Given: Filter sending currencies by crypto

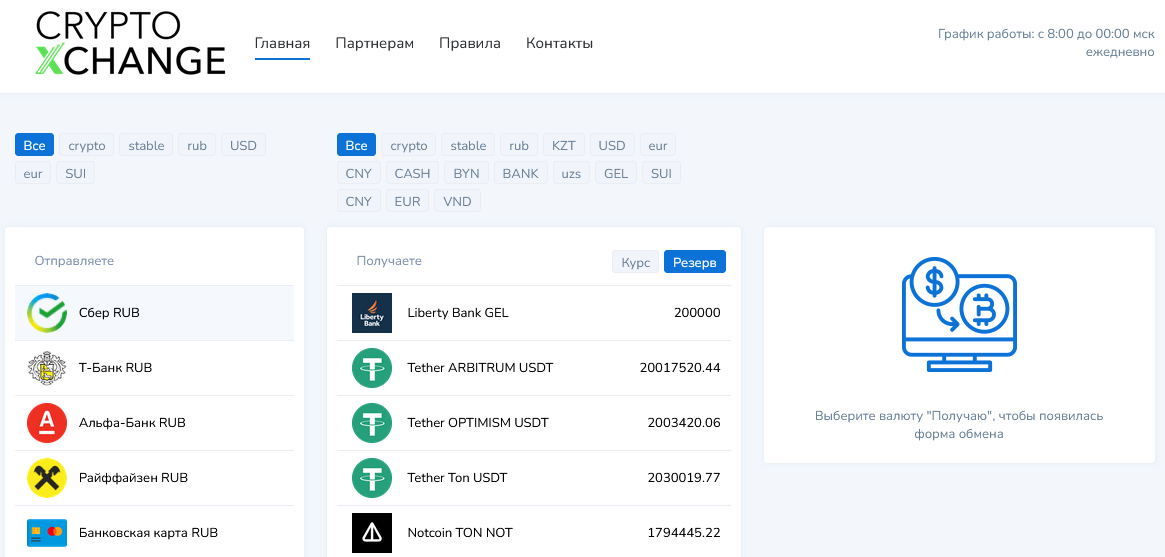Looking at the screenshot, I should tap(87, 146).
